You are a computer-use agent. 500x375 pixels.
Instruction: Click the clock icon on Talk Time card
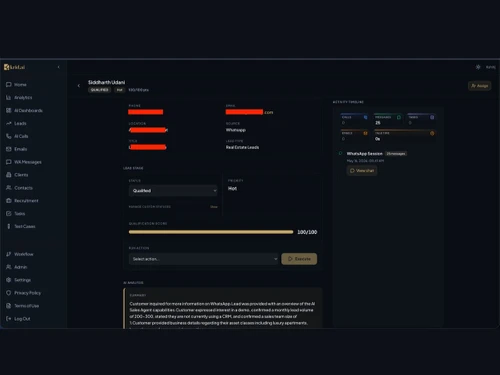pyautogui.click(x=432, y=133)
